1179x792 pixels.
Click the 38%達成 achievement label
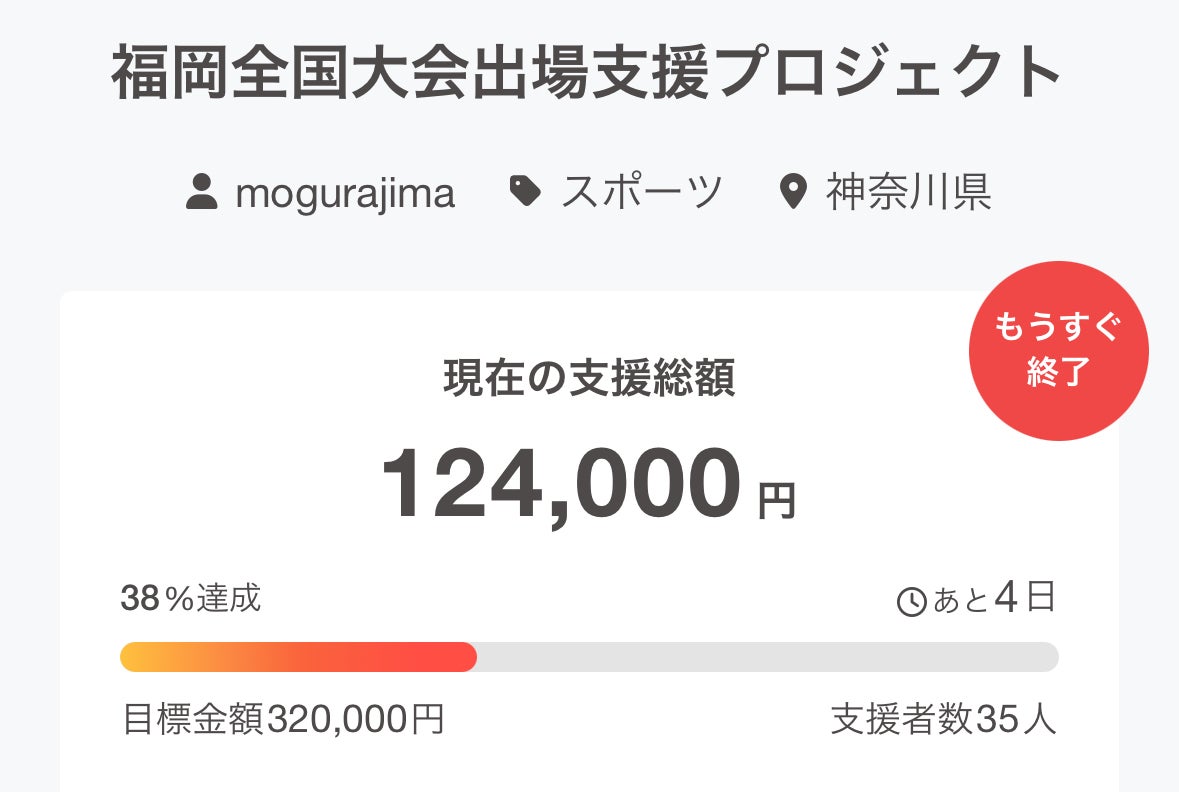[190, 598]
